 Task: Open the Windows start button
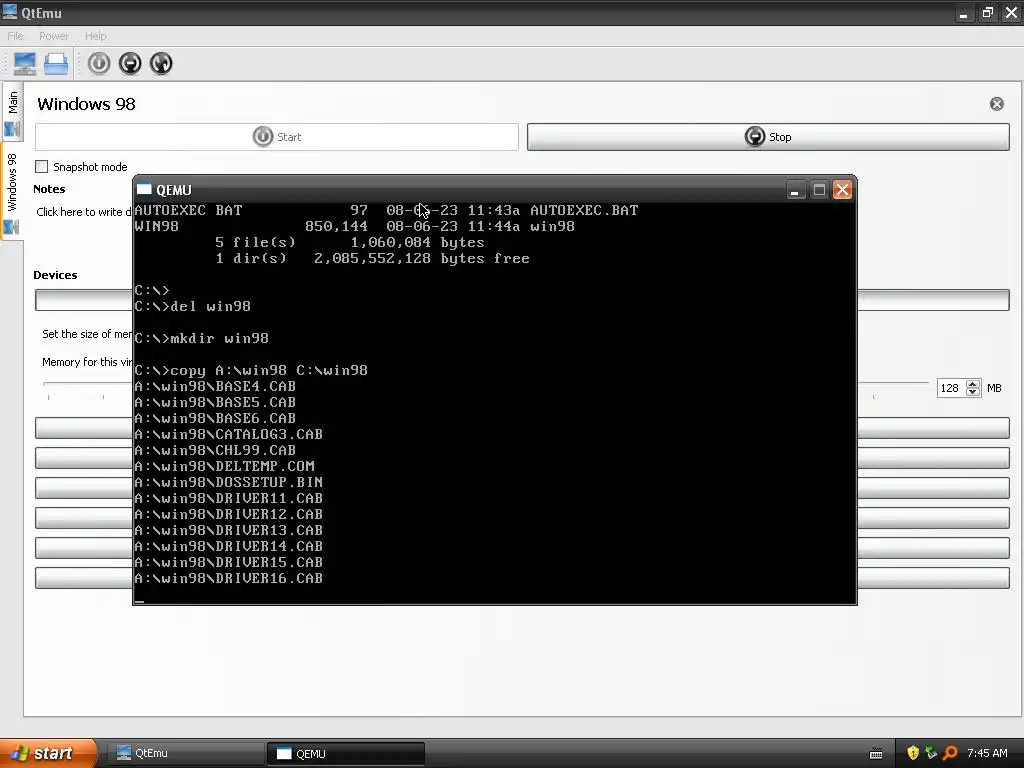click(48, 753)
